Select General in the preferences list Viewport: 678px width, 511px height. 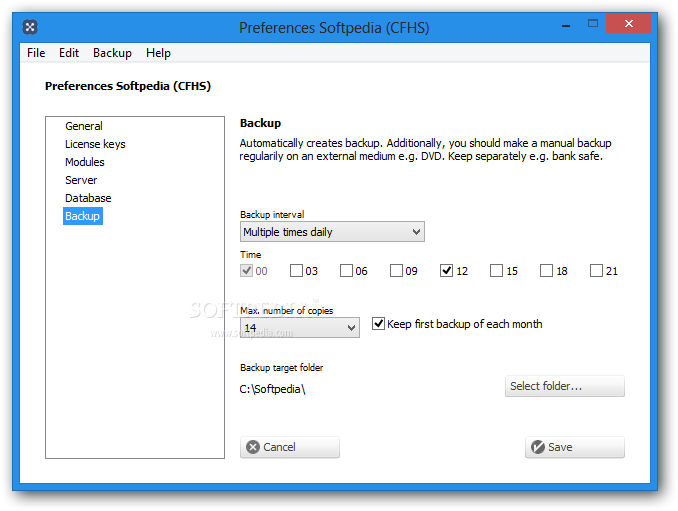pos(84,126)
